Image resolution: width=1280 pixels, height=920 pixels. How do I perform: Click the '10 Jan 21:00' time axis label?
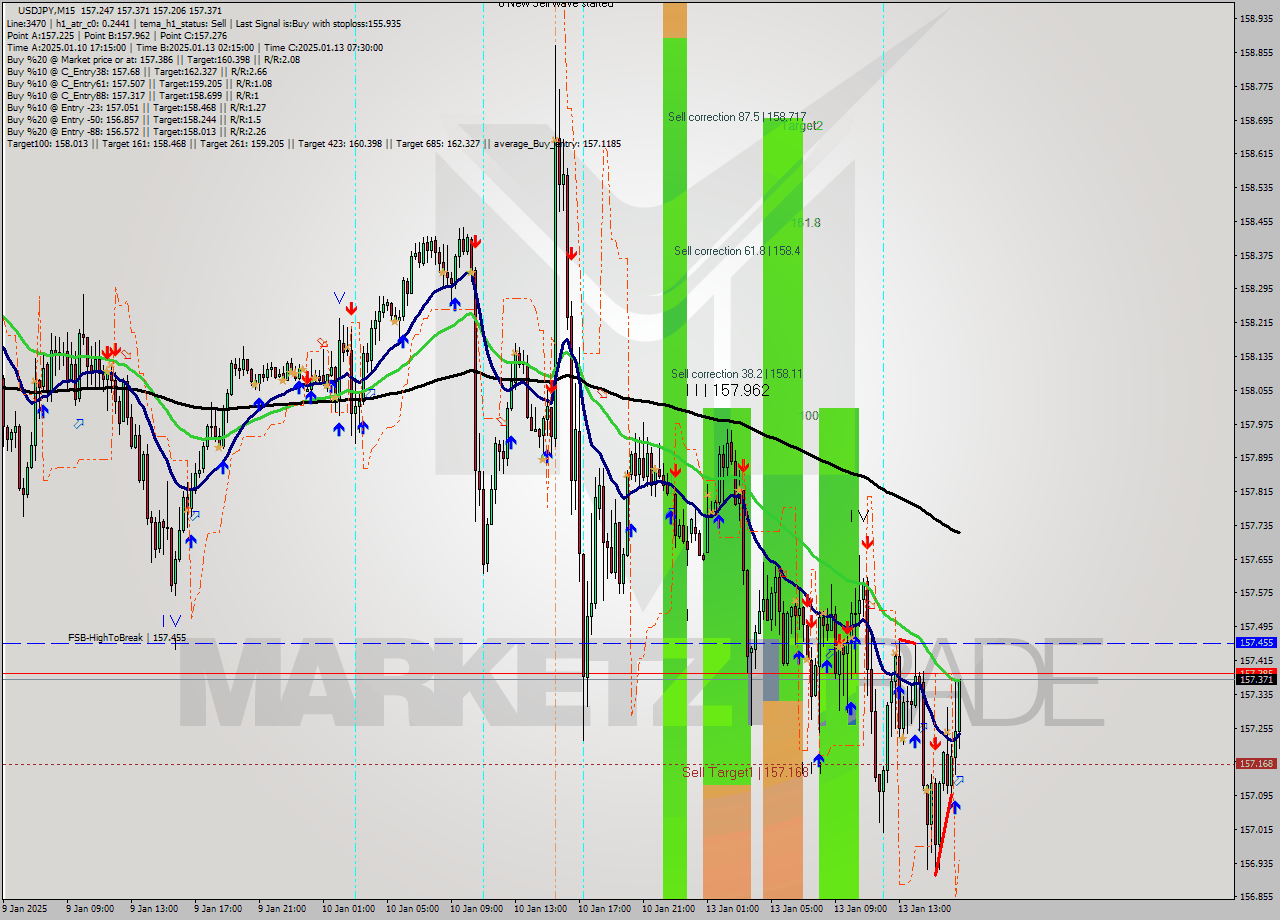[669, 909]
